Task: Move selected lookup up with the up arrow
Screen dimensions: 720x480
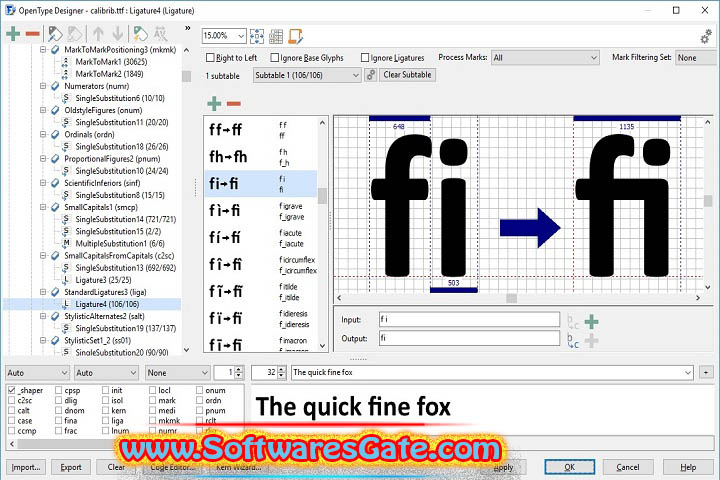Action: pyautogui.click(x=98, y=34)
